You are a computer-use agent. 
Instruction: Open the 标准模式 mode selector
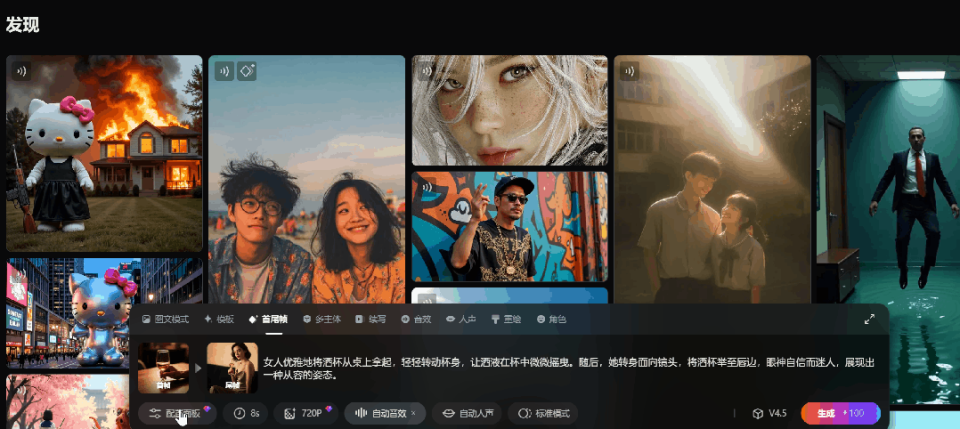click(543, 414)
